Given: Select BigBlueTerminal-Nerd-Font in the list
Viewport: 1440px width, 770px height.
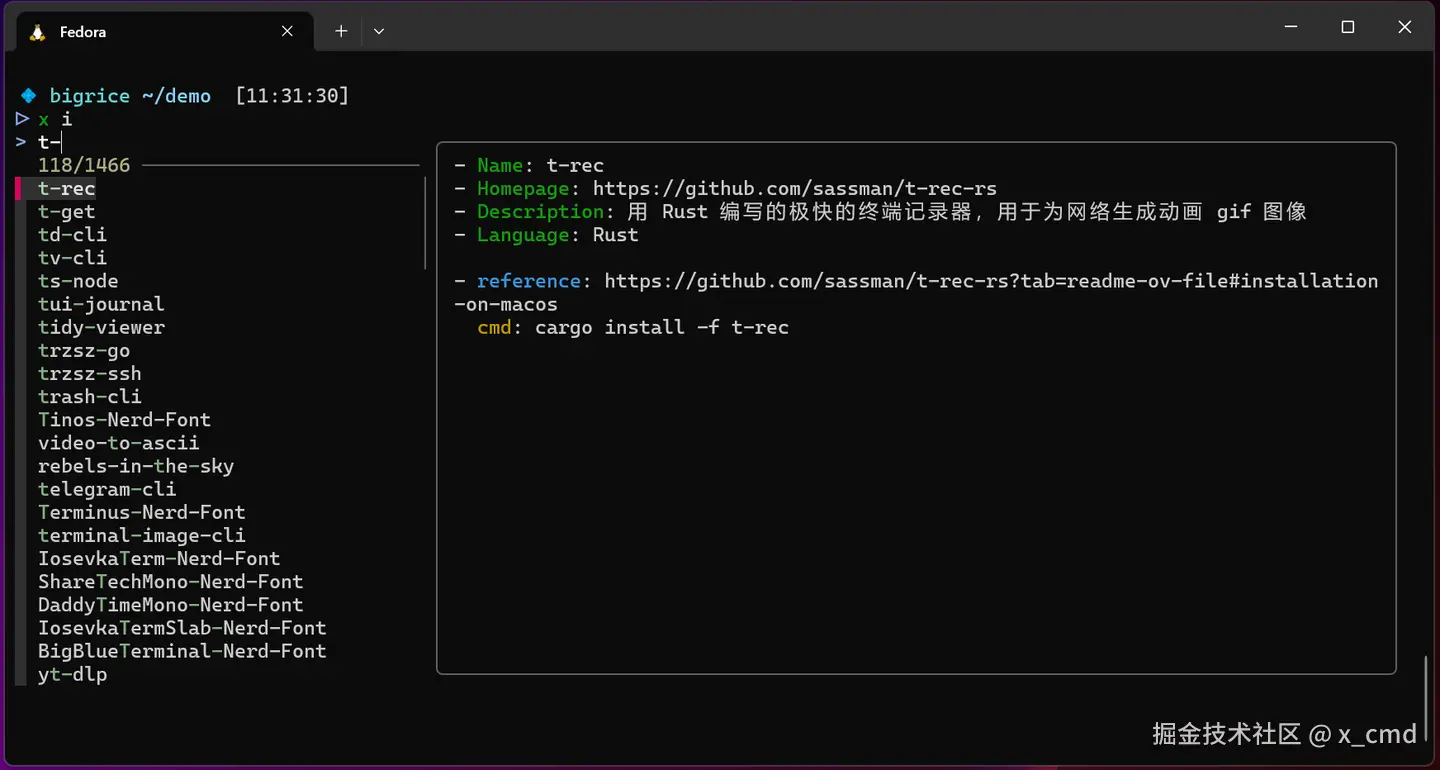Looking at the screenshot, I should pos(182,651).
